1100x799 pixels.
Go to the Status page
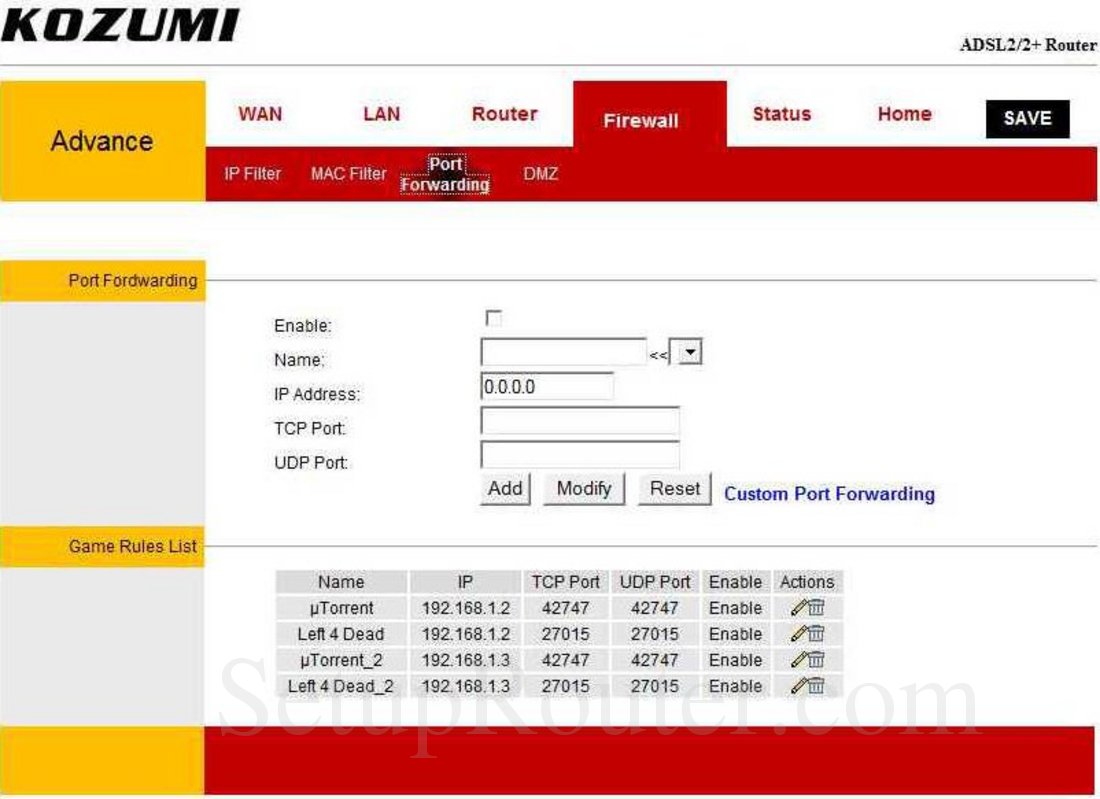(x=781, y=114)
